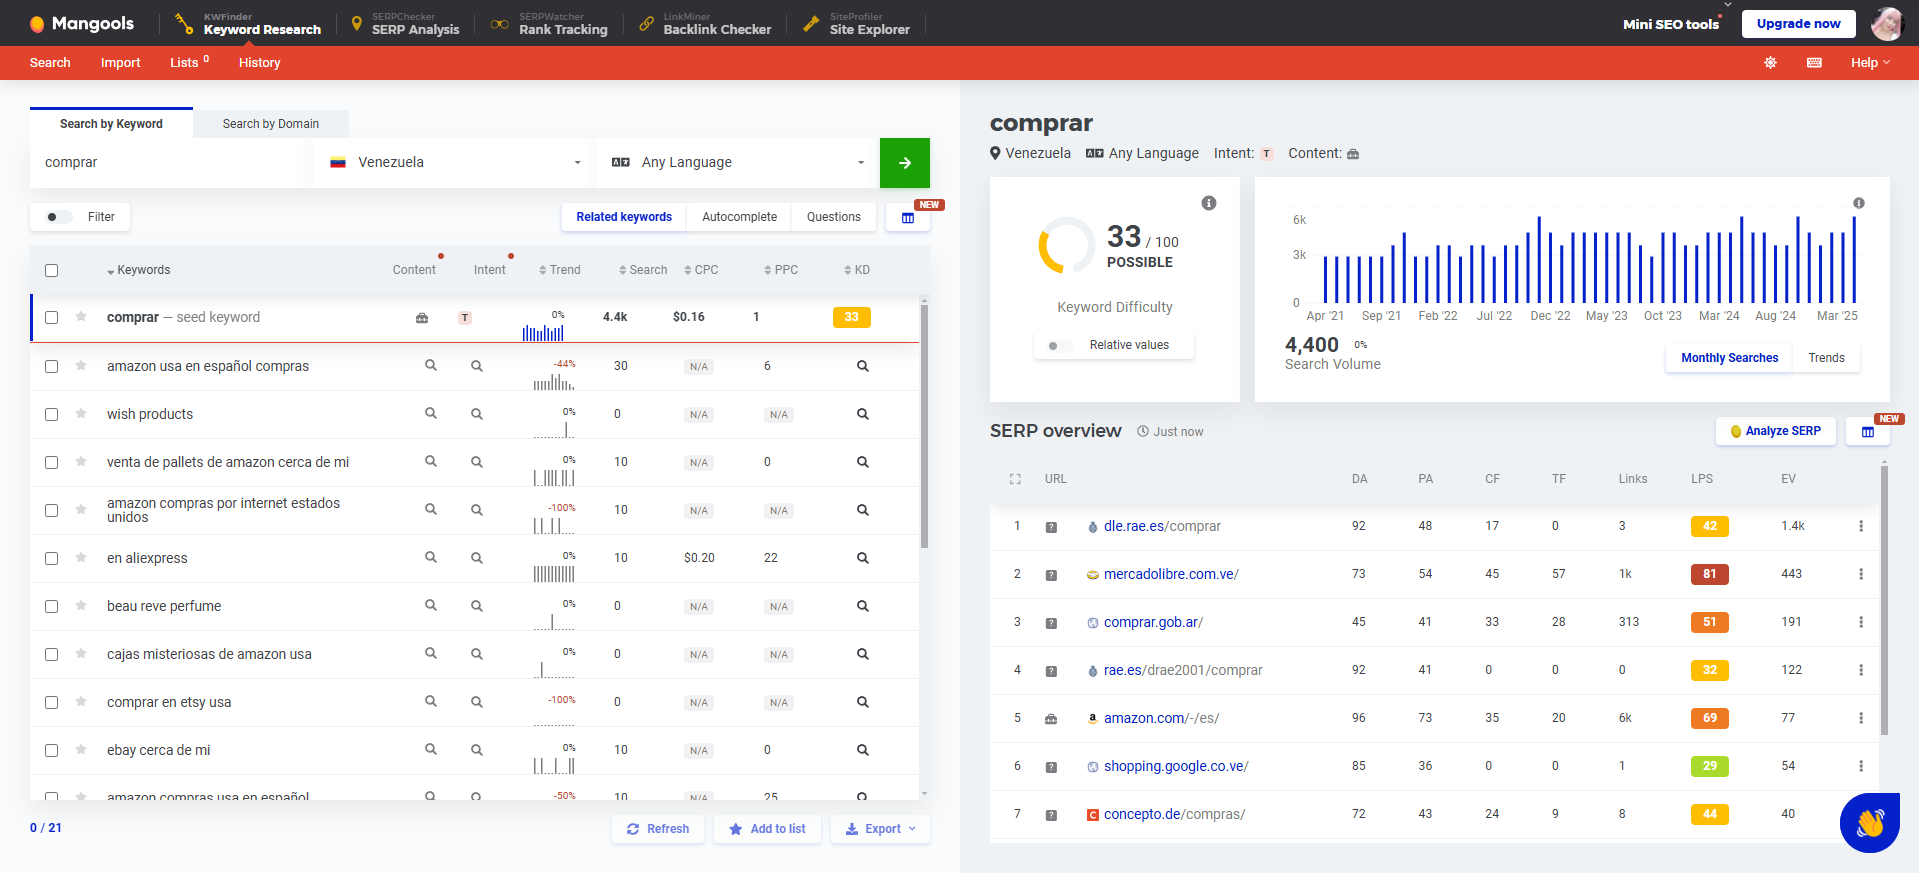
Task: Click info icon in Keyword Difficulty card
Action: [x=1209, y=203]
